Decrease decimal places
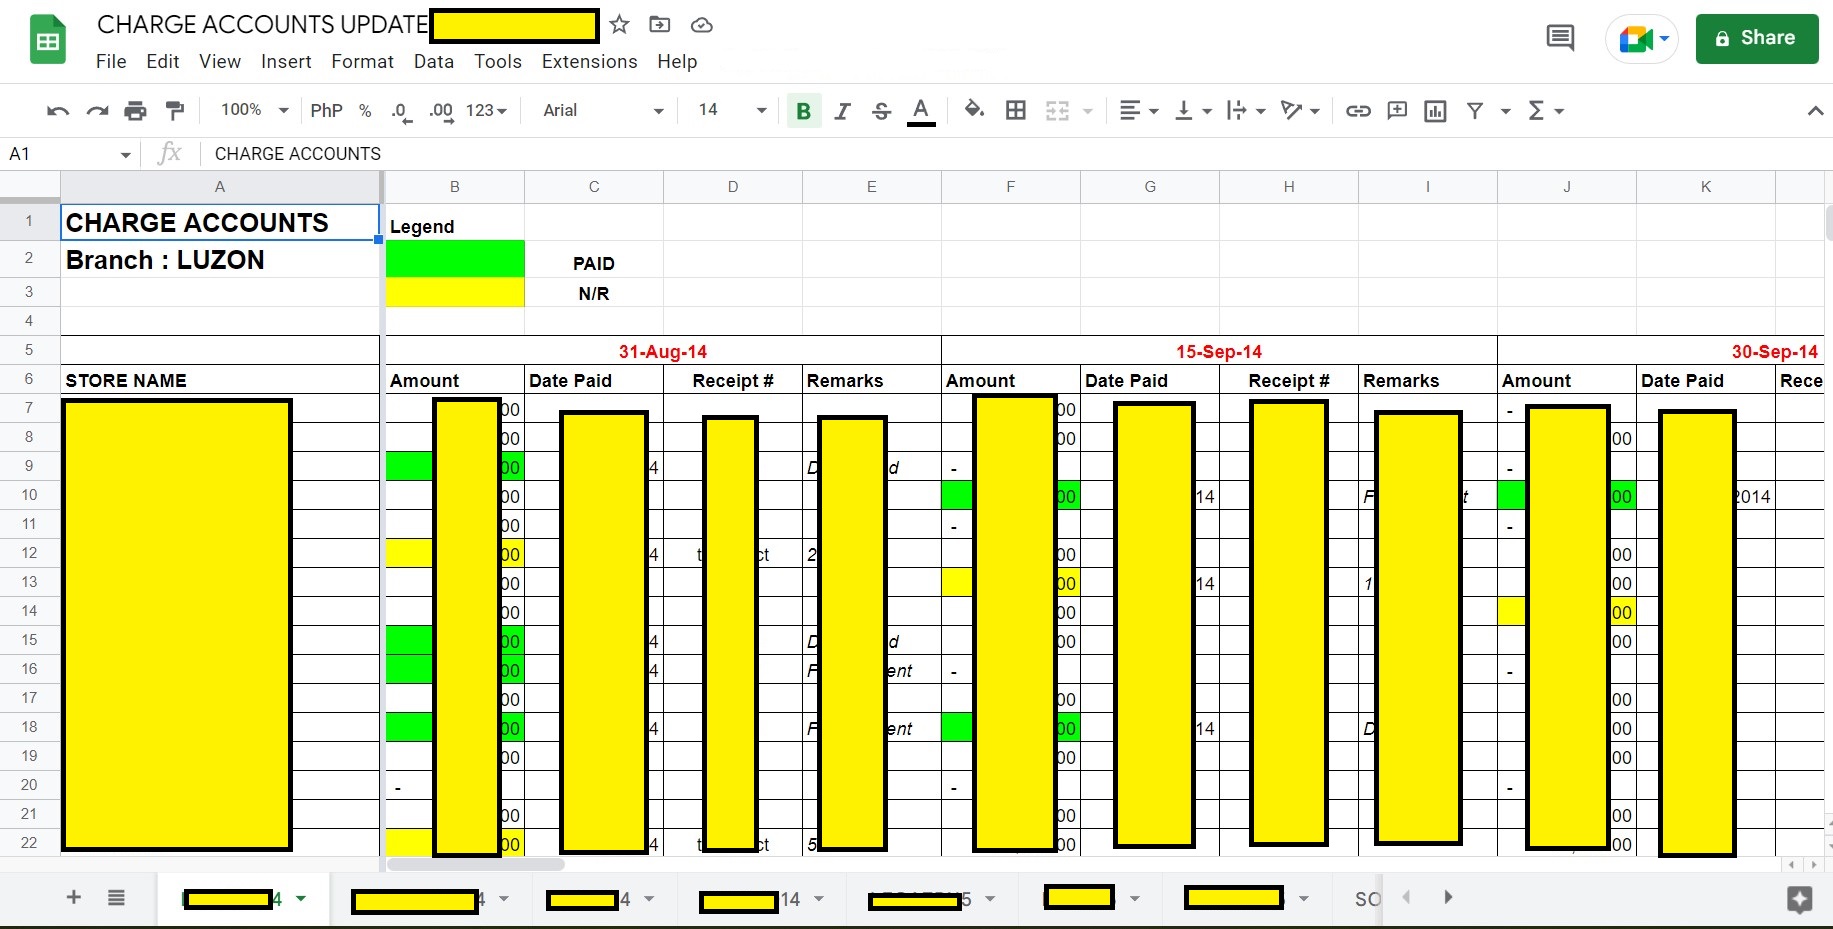Image resolution: width=1833 pixels, height=929 pixels. tap(402, 111)
